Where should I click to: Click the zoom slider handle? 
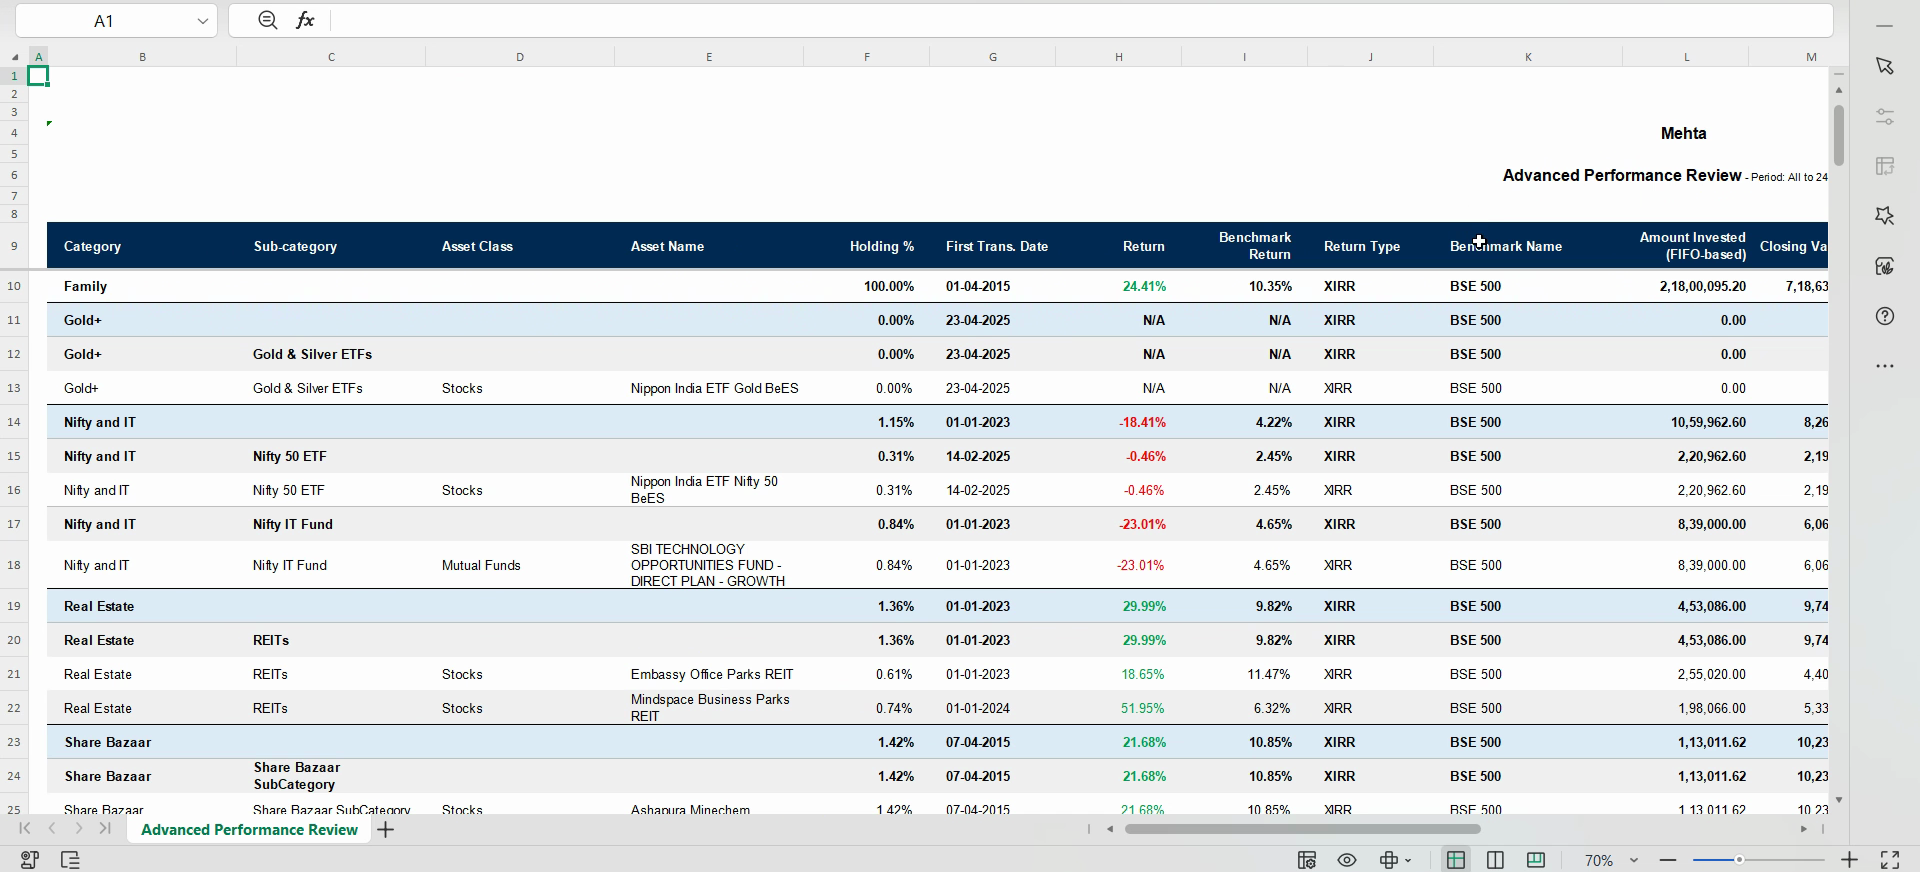click(x=1739, y=860)
